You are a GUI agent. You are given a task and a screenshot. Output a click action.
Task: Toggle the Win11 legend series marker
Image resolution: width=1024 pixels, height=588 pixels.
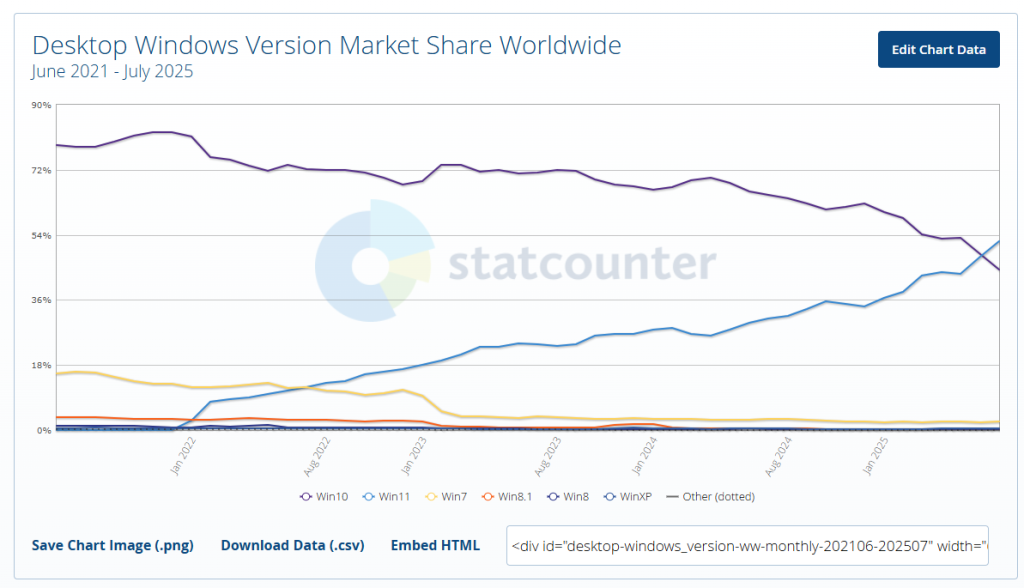[387, 497]
